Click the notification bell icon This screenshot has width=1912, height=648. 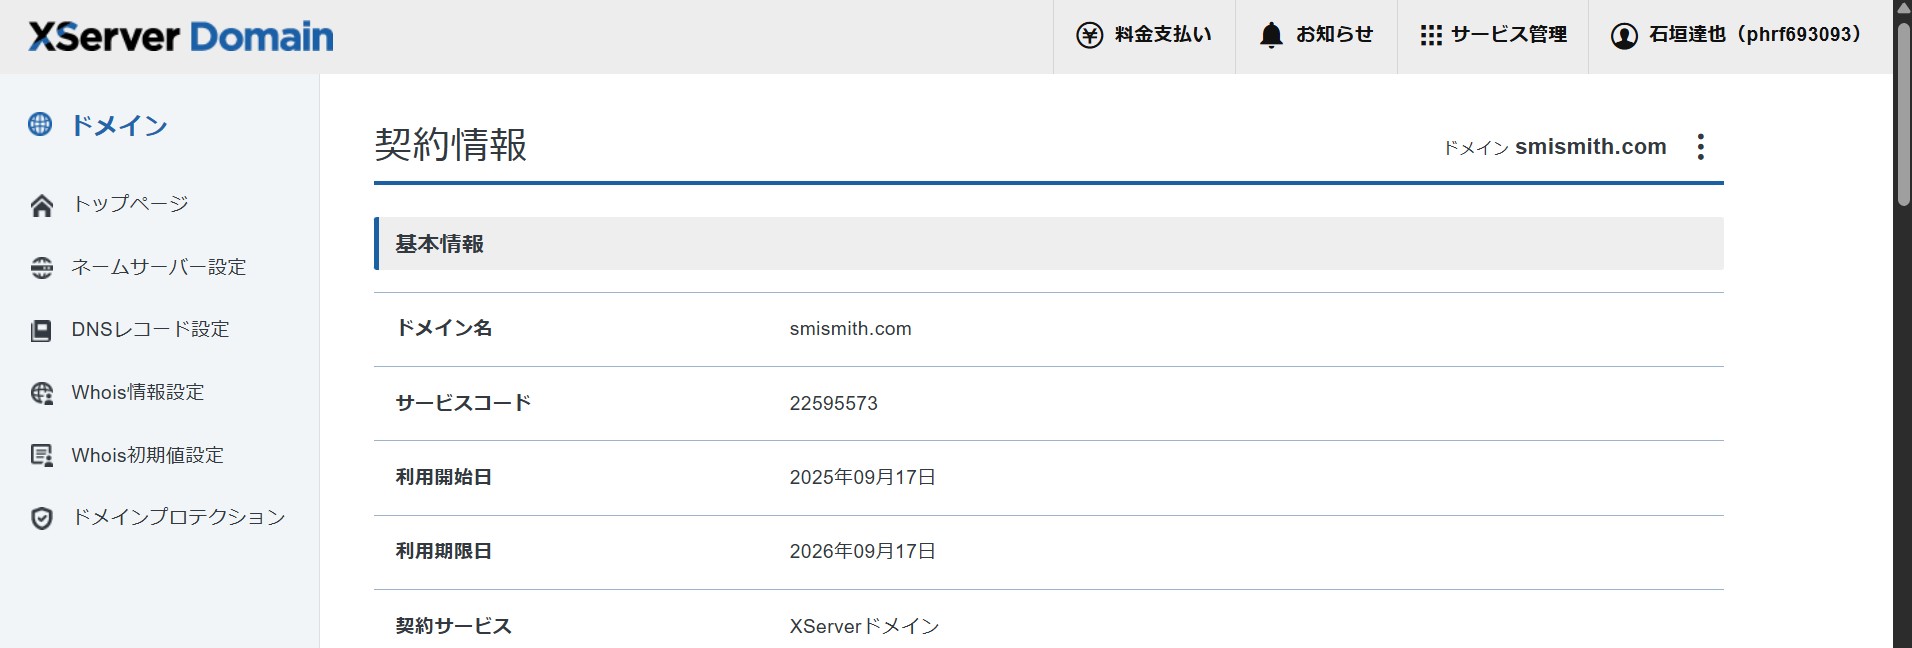1271,35
